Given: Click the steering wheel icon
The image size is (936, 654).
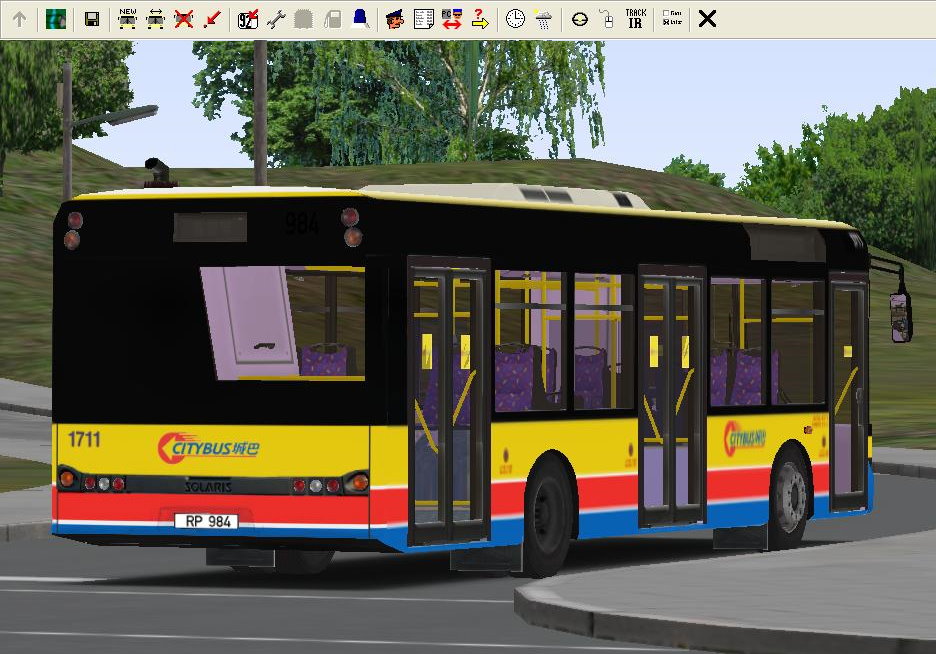Looking at the screenshot, I should 579,19.
